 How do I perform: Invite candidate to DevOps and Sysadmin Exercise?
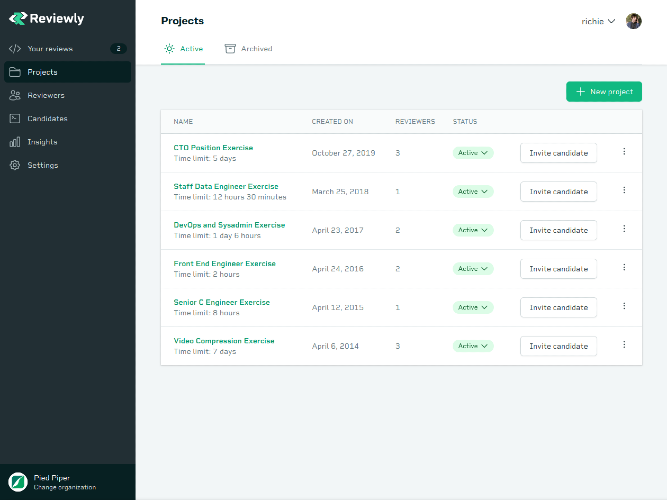(558, 230)
